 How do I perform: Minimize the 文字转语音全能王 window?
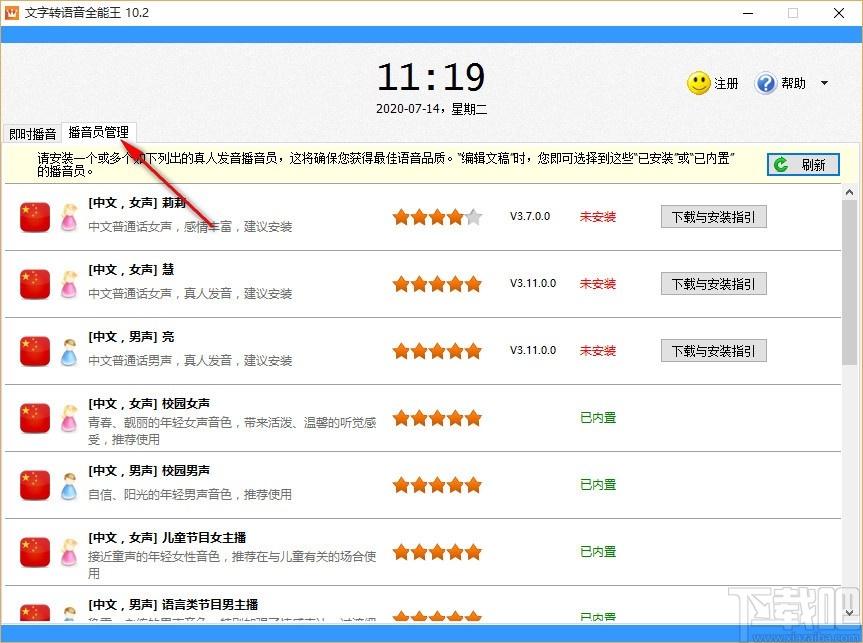pyautogui.click(x=748, y=13)
